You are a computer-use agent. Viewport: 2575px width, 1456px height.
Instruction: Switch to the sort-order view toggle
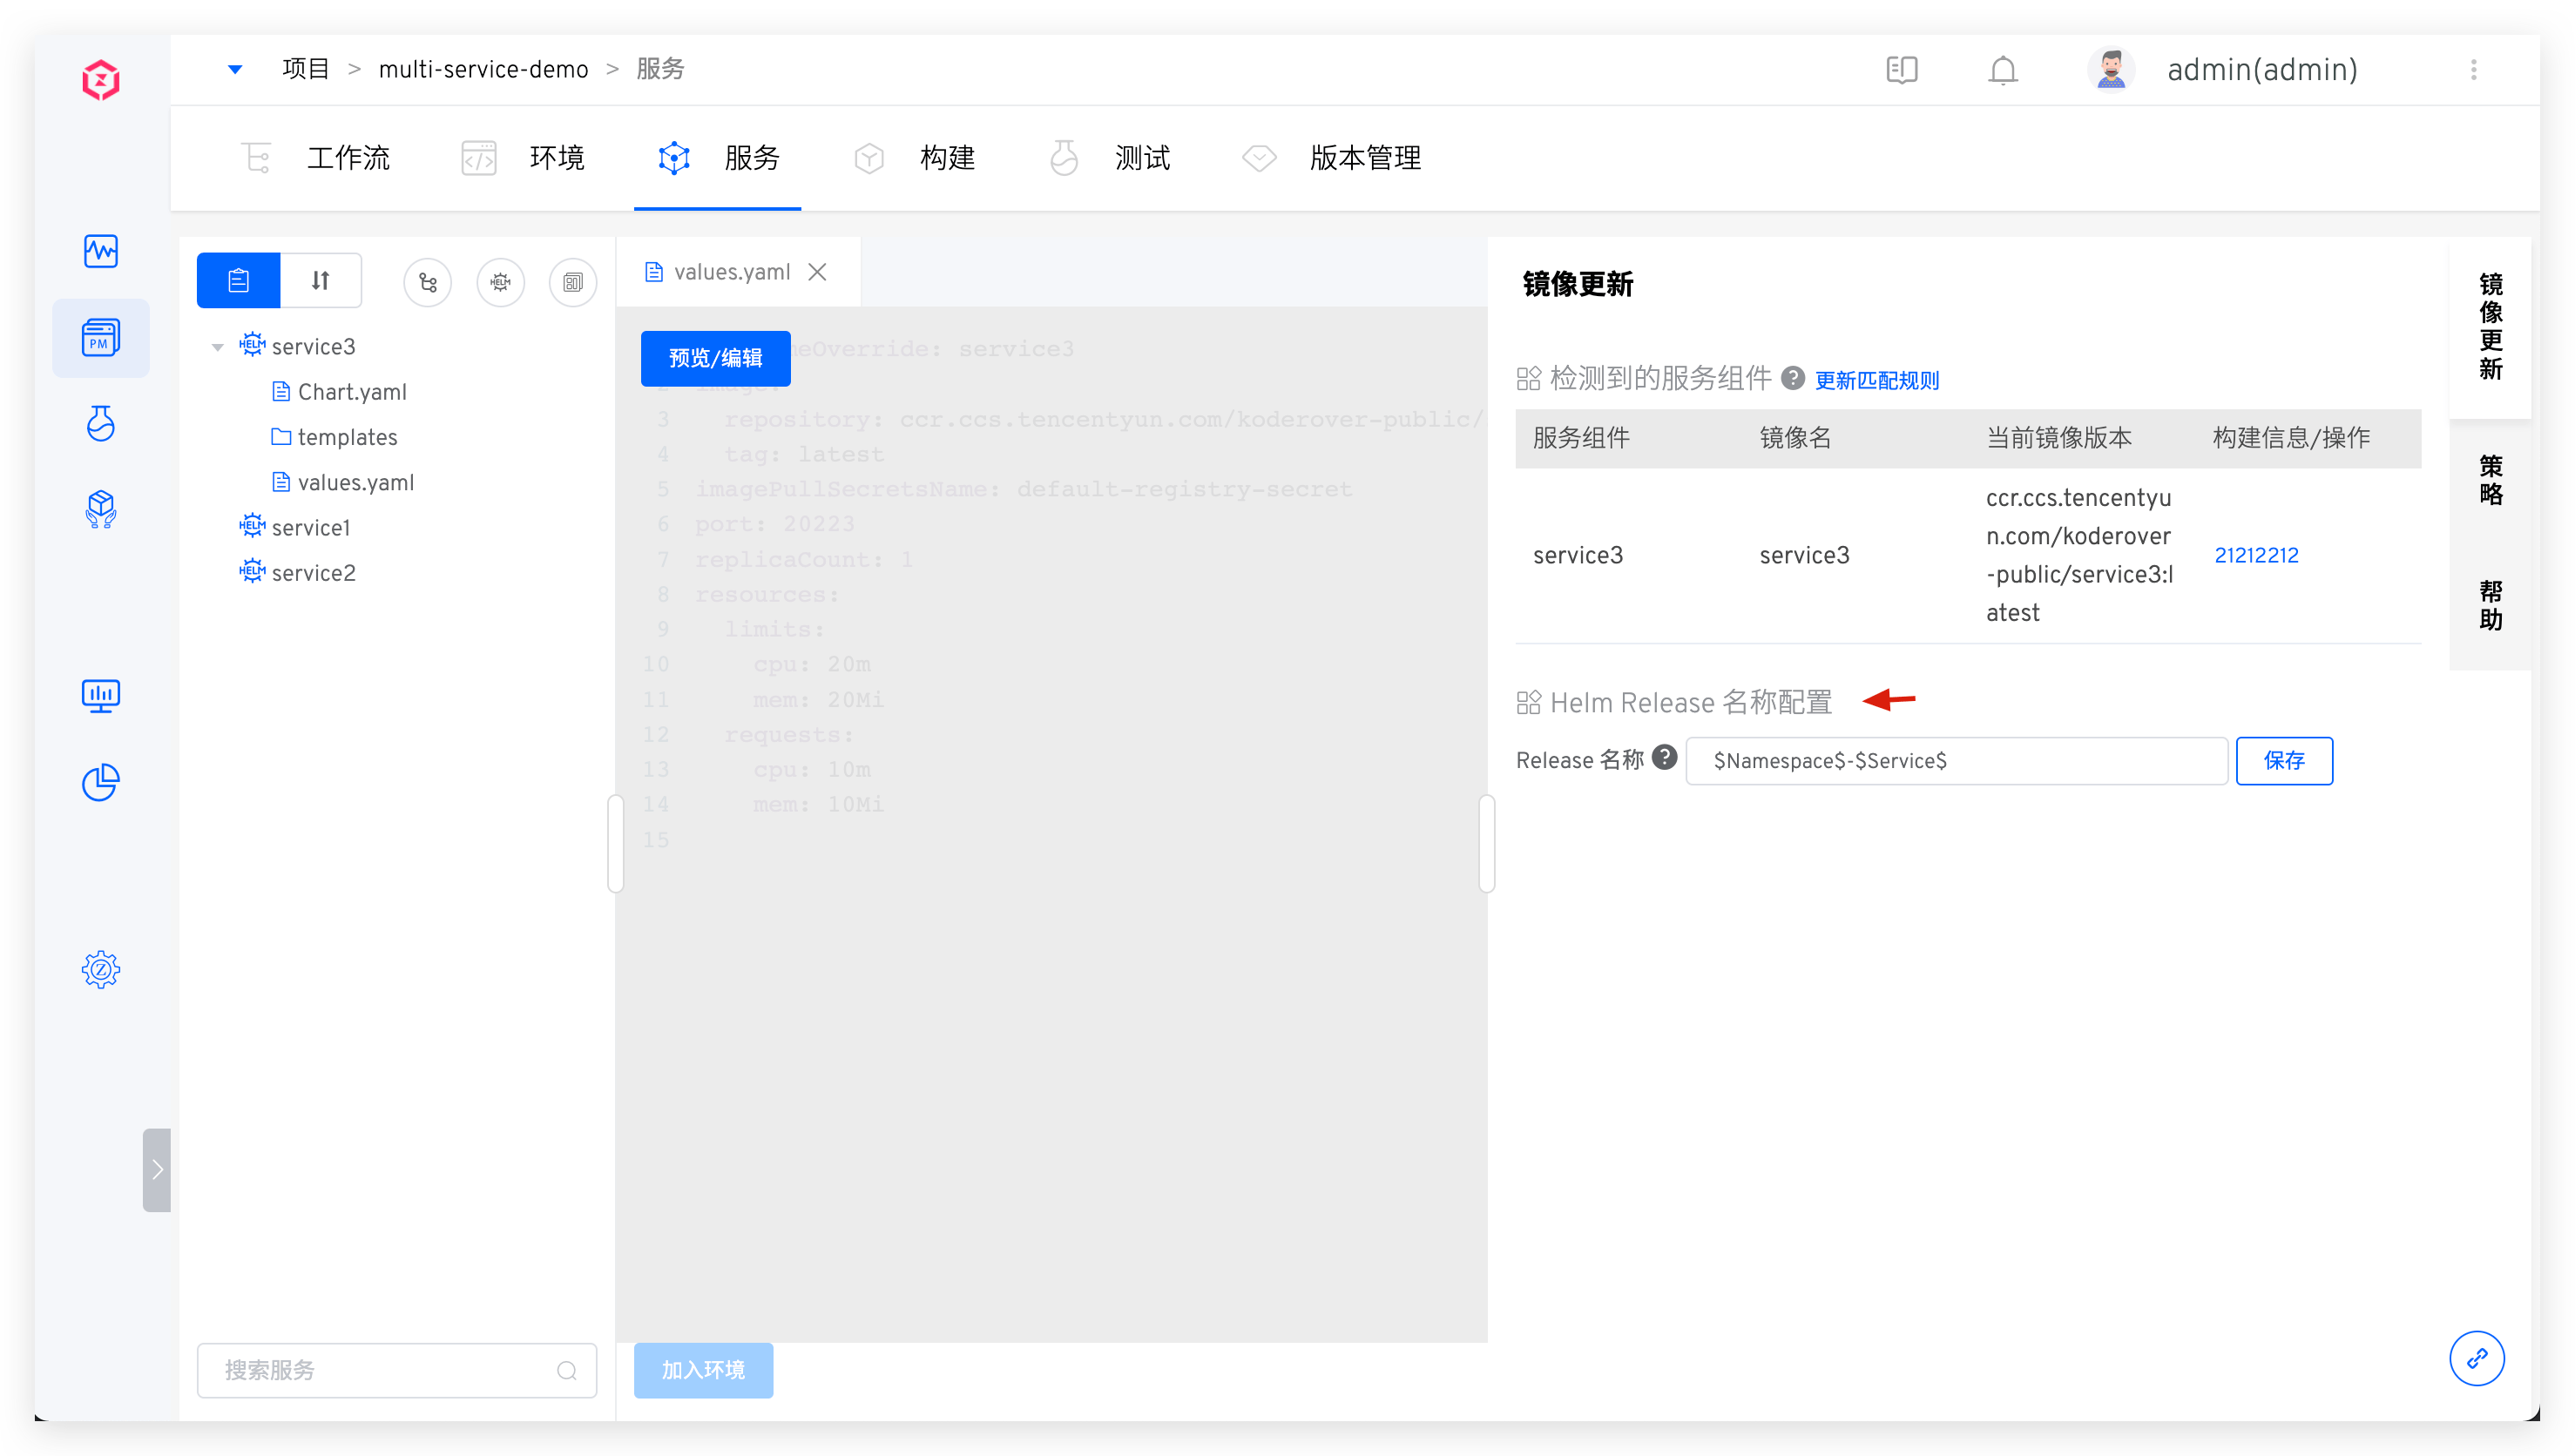point(320,280)
